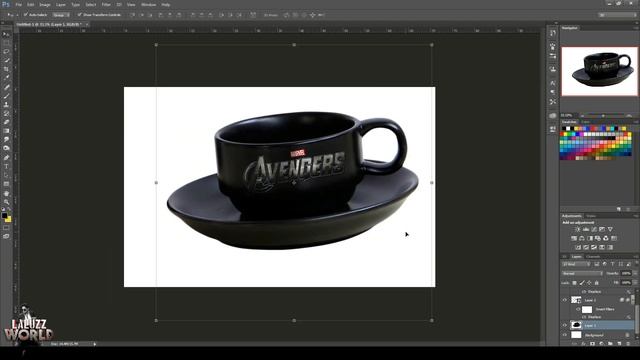Add a Levels adjustment
This screenshot has width=640, height=360.
pos(586,229)
